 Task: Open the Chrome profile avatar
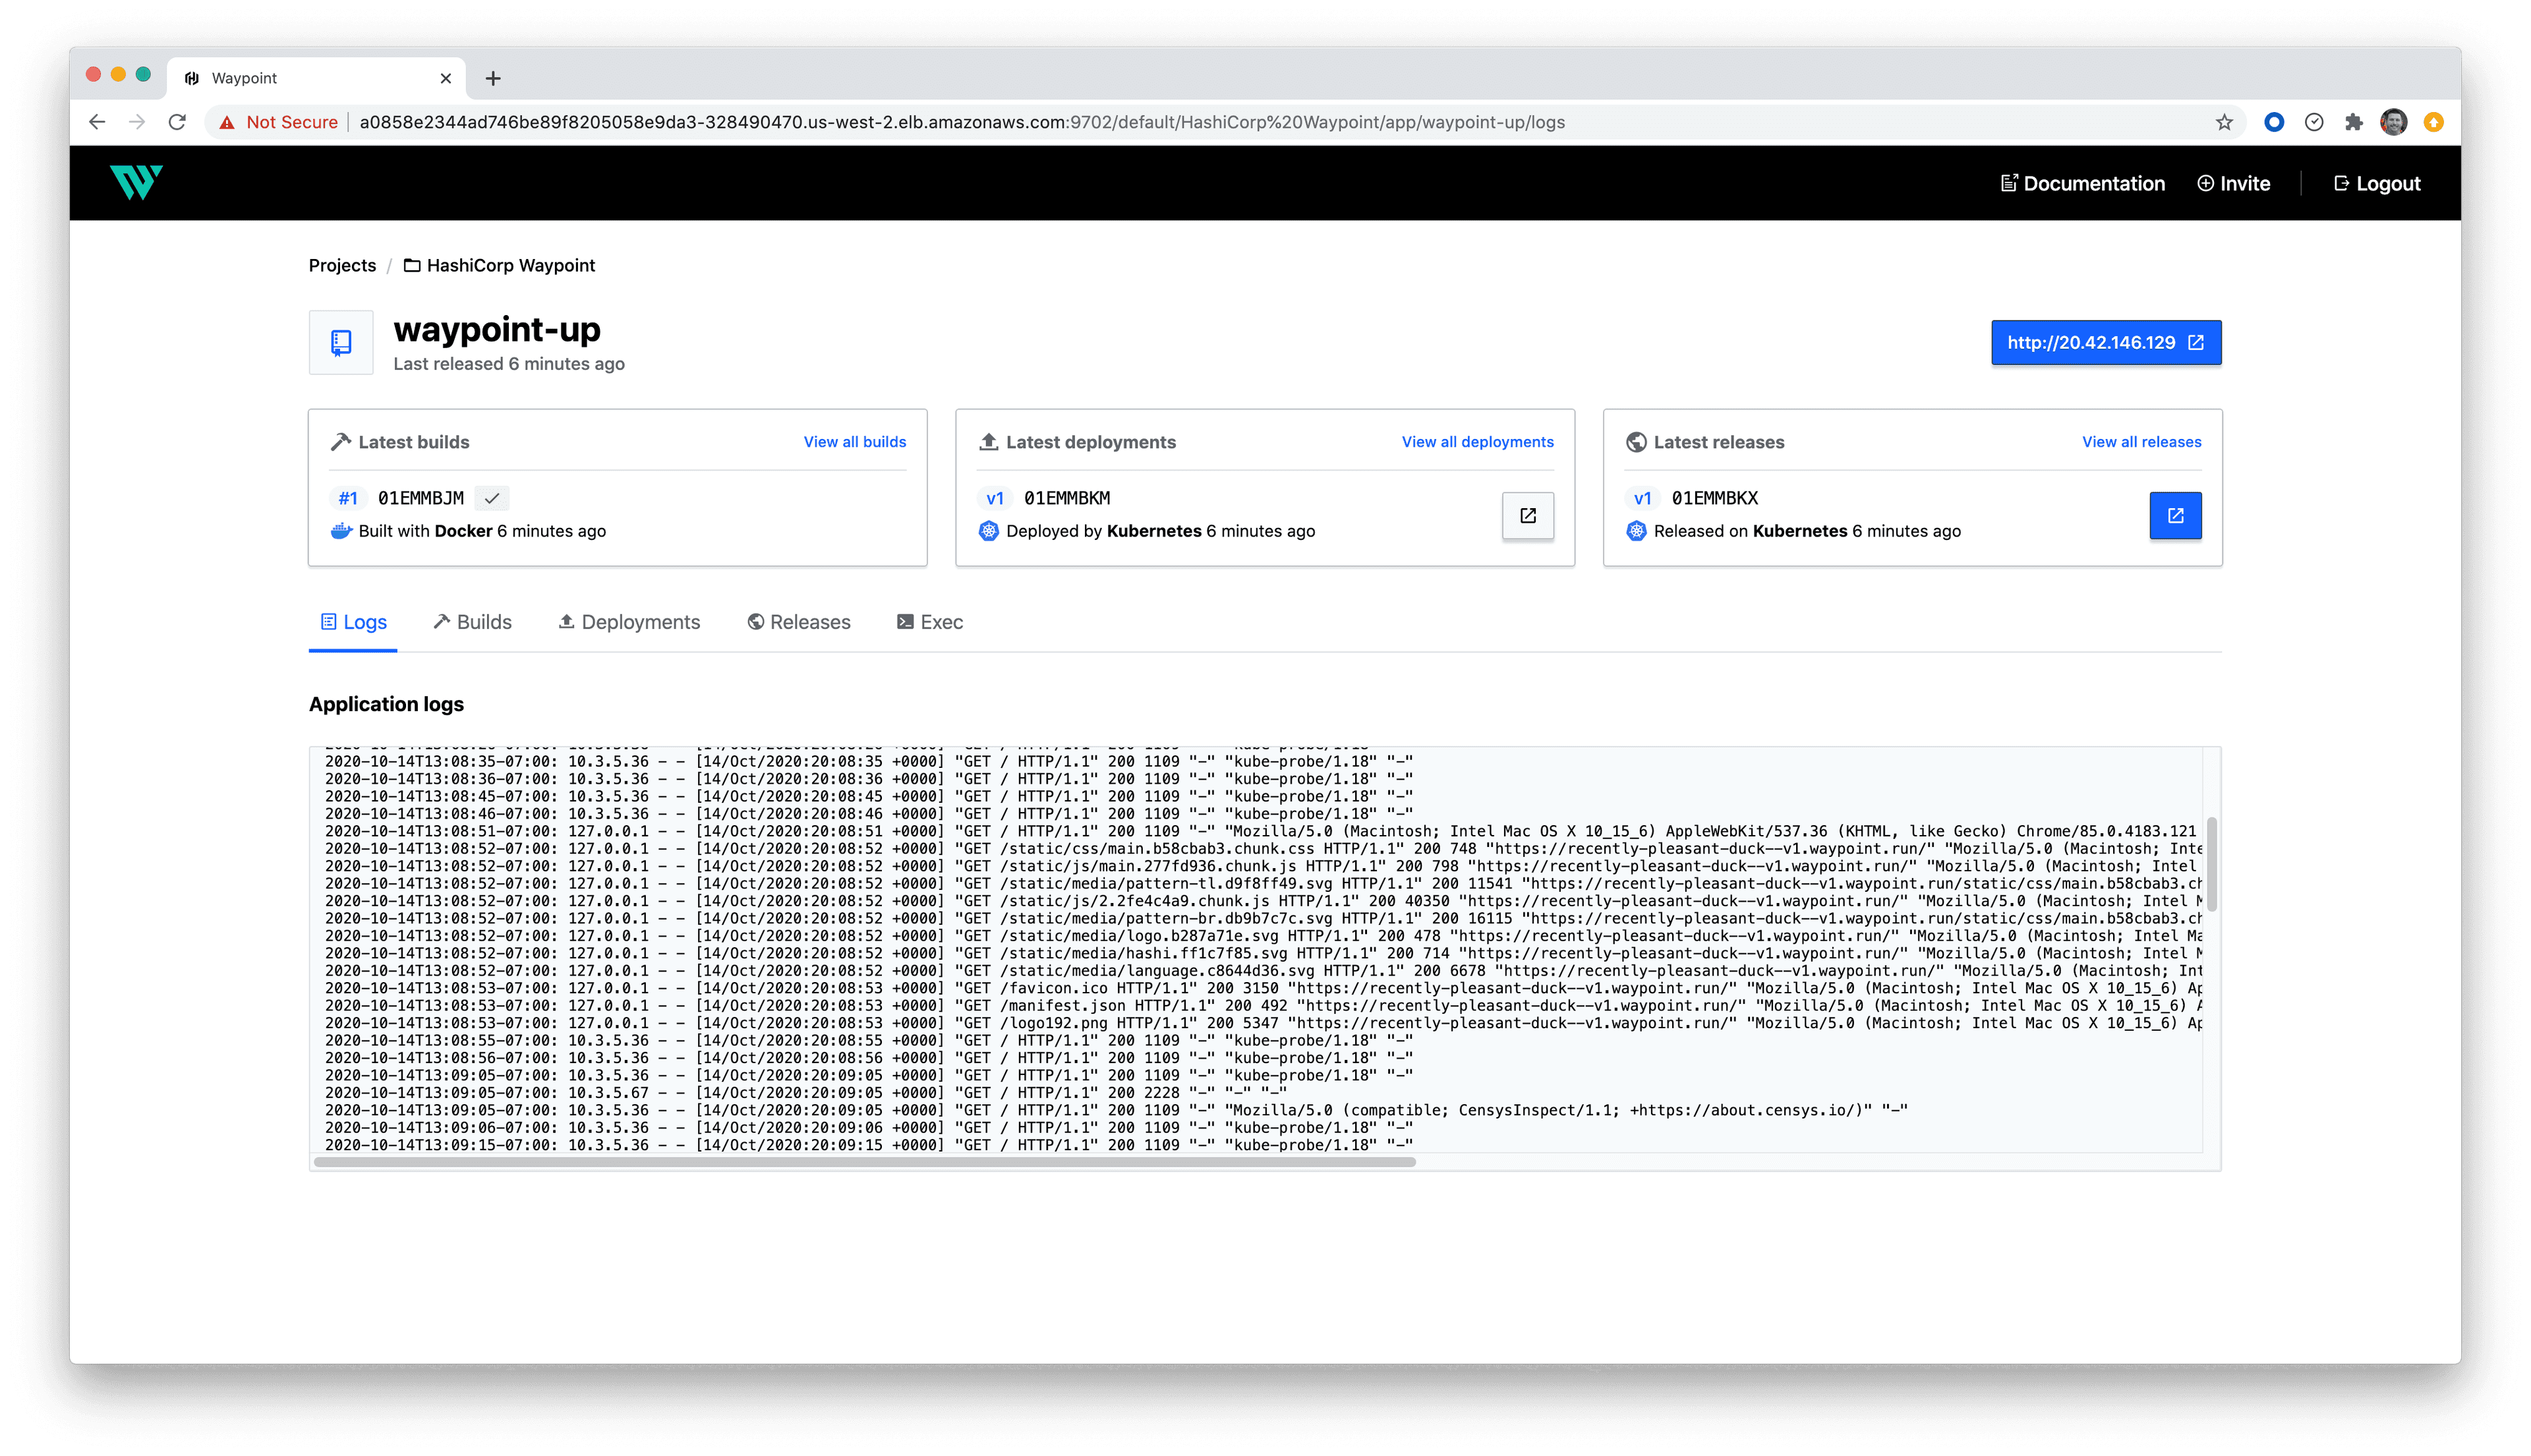2393,122
